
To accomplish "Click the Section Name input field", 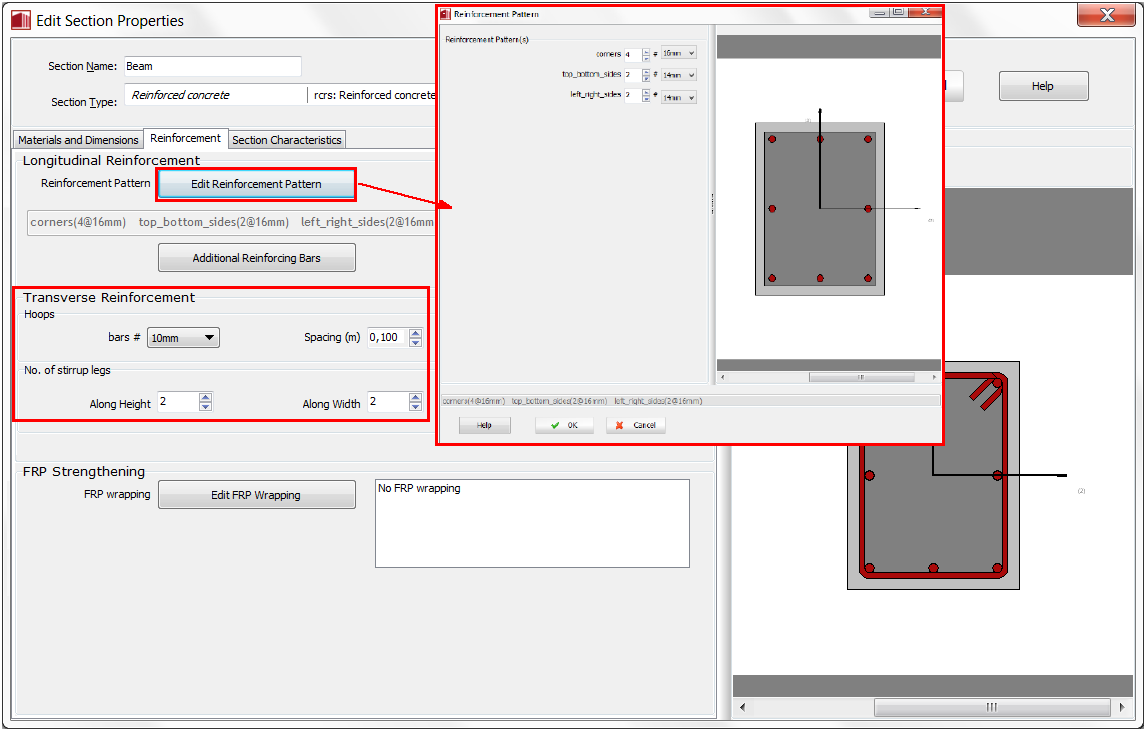I will point(212,66).
